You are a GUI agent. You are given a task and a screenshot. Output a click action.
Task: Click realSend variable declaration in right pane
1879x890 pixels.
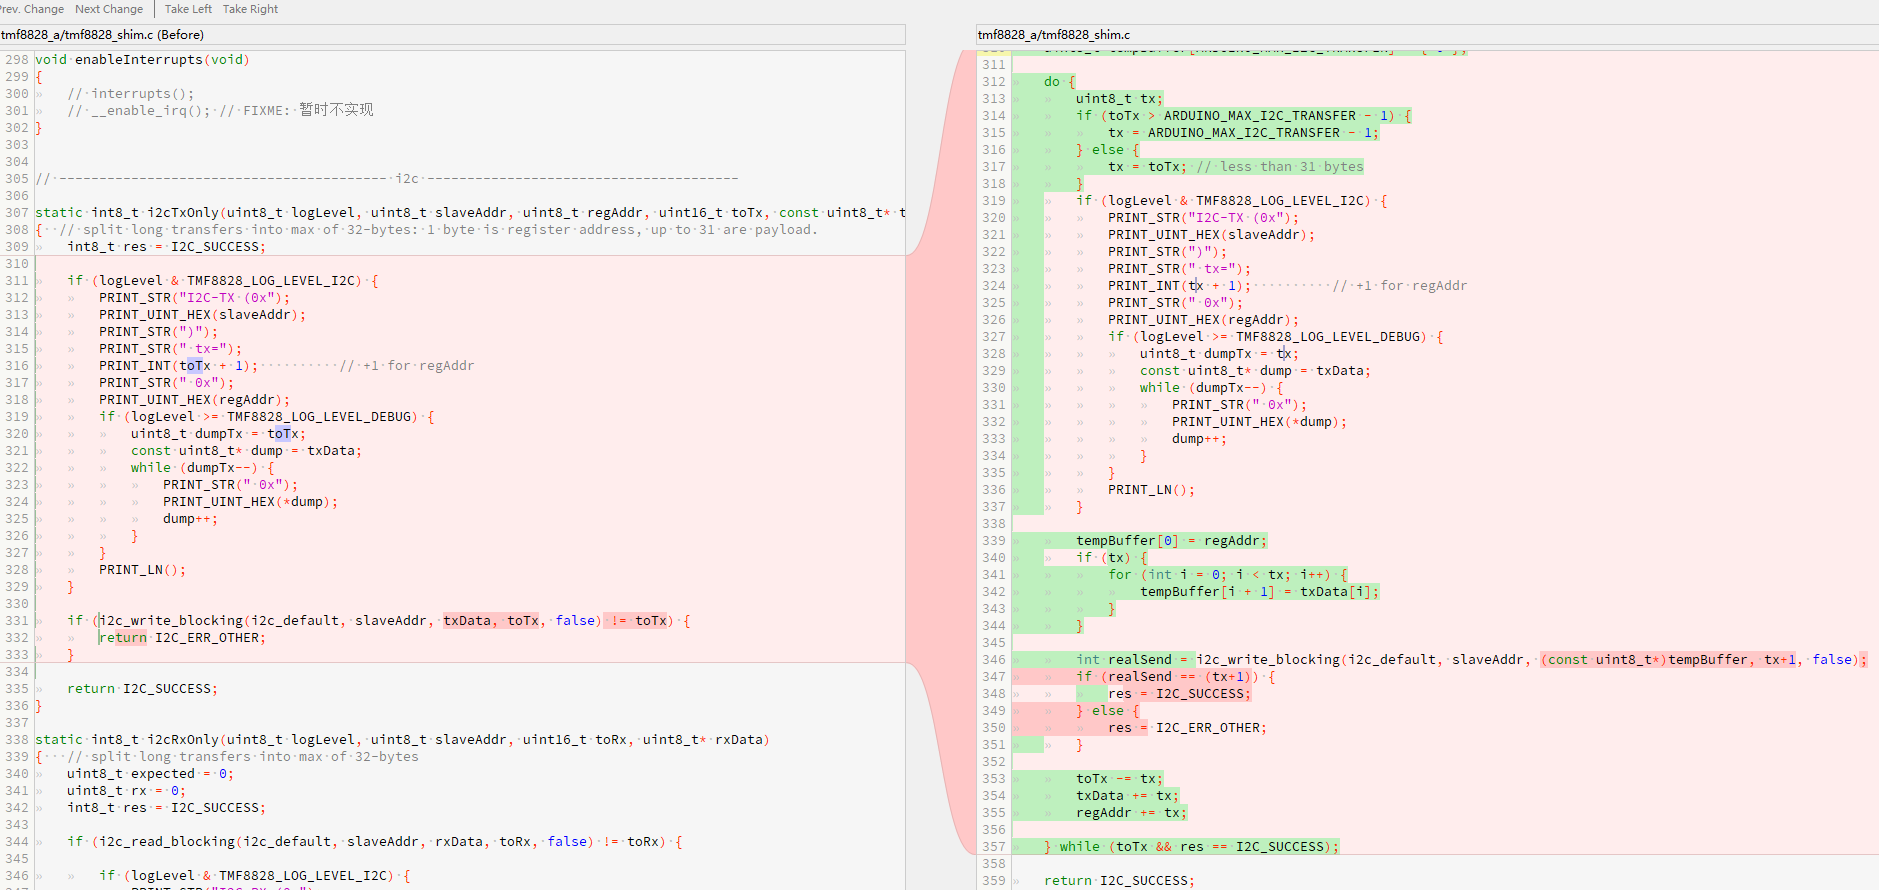(1139, 660)
